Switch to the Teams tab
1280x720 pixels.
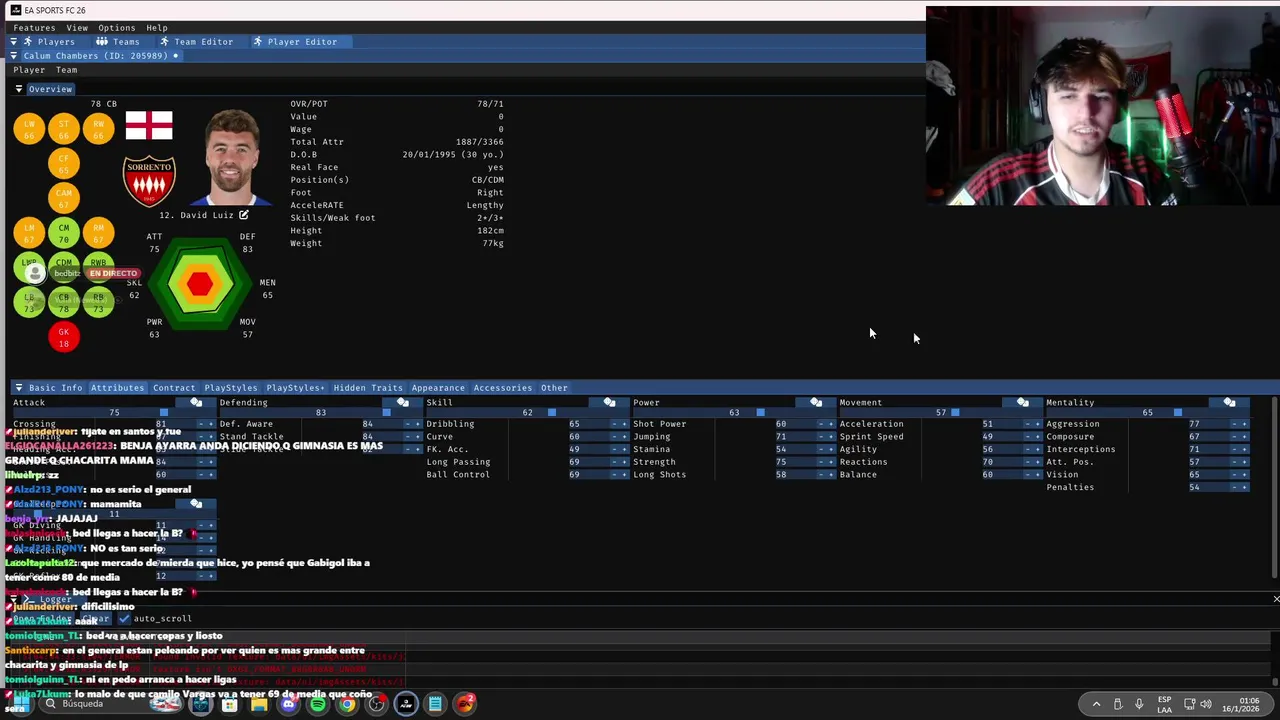click(119, 42)
